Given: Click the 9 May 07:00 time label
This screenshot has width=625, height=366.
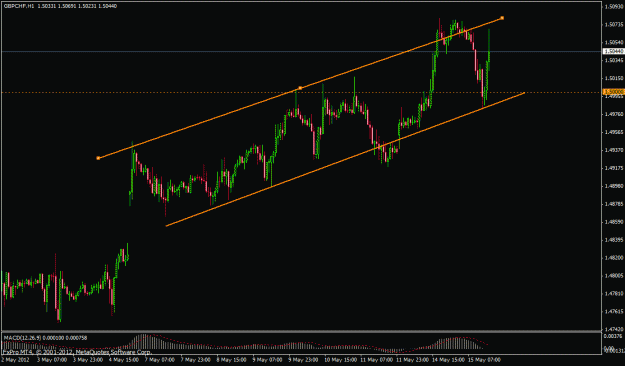Looking at the screenshot, I should (267, 360).
